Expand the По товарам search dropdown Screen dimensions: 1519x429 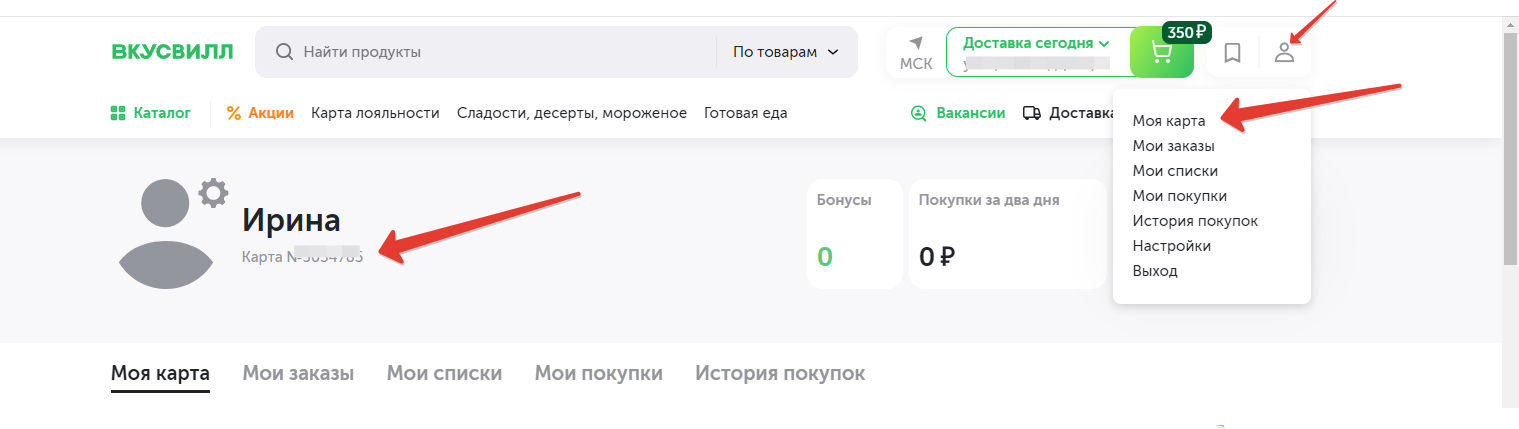click(x=785, y=52)
